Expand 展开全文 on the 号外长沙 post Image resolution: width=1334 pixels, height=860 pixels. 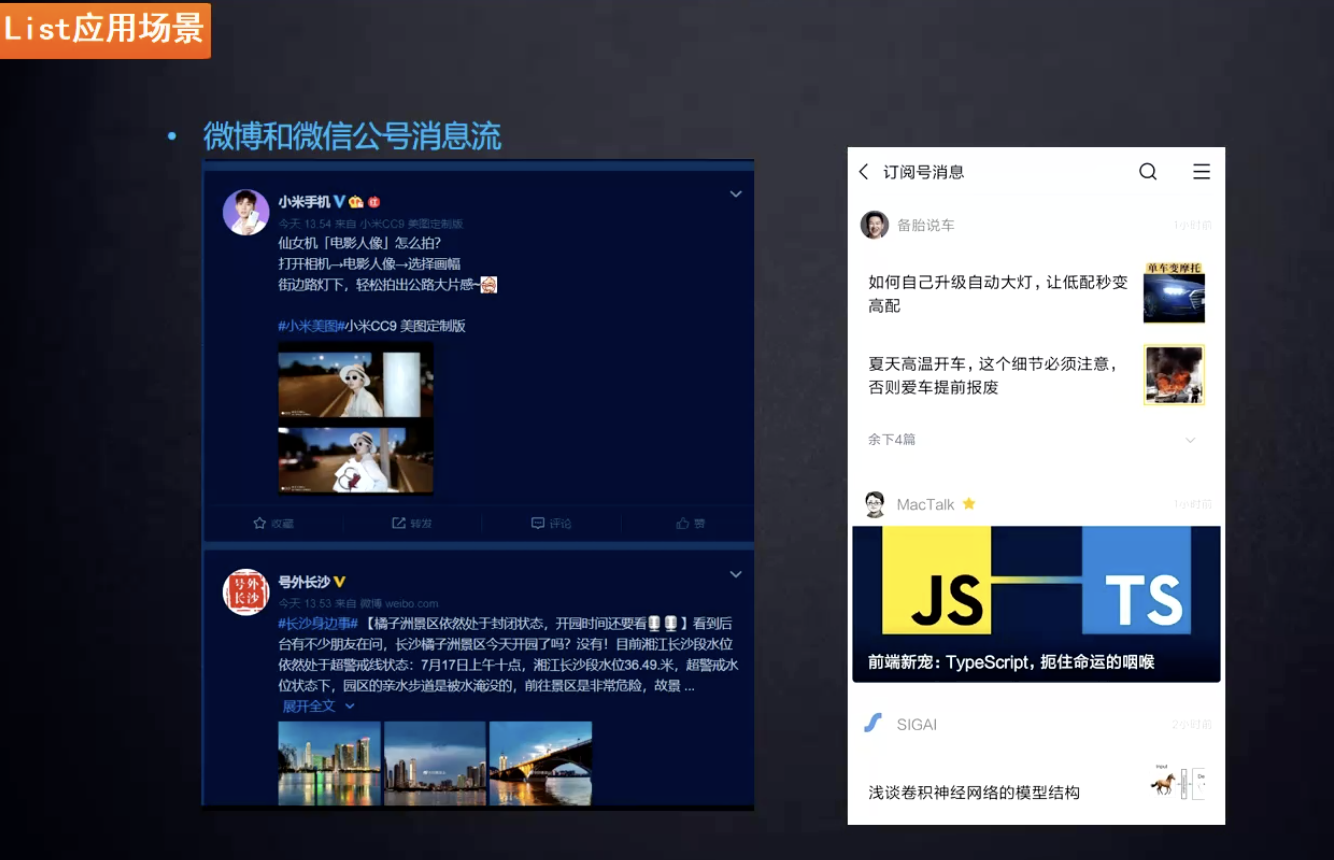coord(318,706)
